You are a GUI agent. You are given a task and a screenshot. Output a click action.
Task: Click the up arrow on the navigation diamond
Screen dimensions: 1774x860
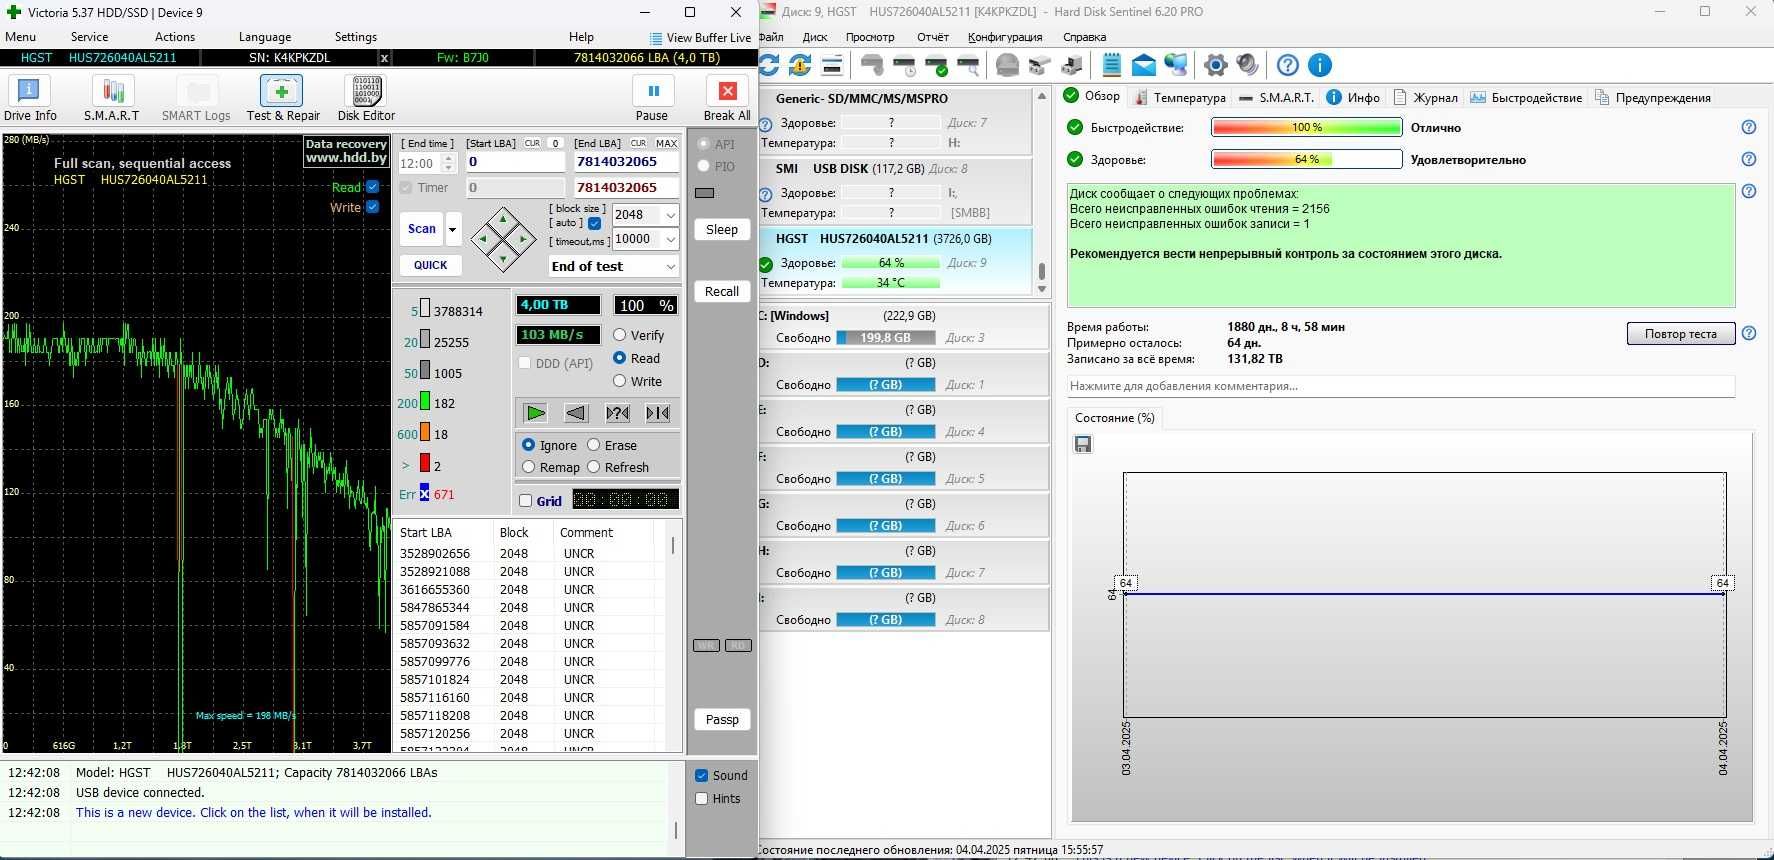point(503,219)
